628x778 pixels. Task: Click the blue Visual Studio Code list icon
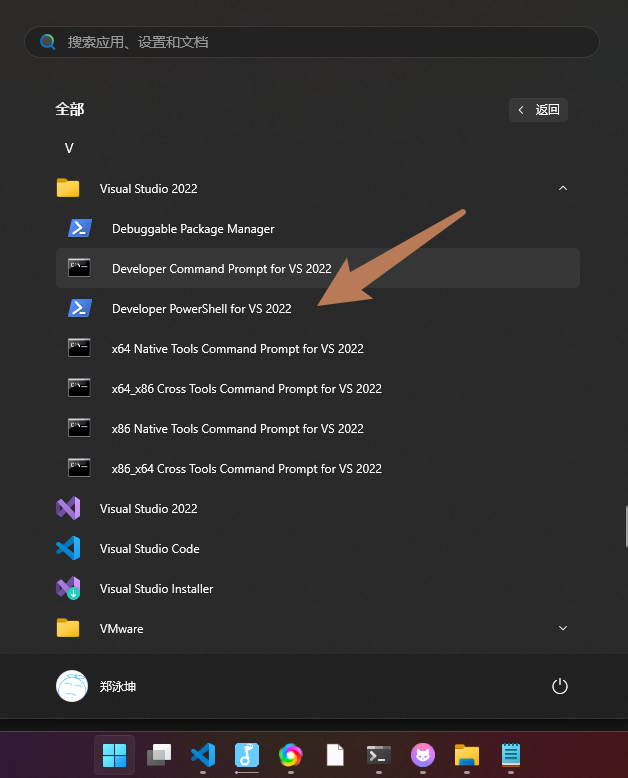click(68, 548)
